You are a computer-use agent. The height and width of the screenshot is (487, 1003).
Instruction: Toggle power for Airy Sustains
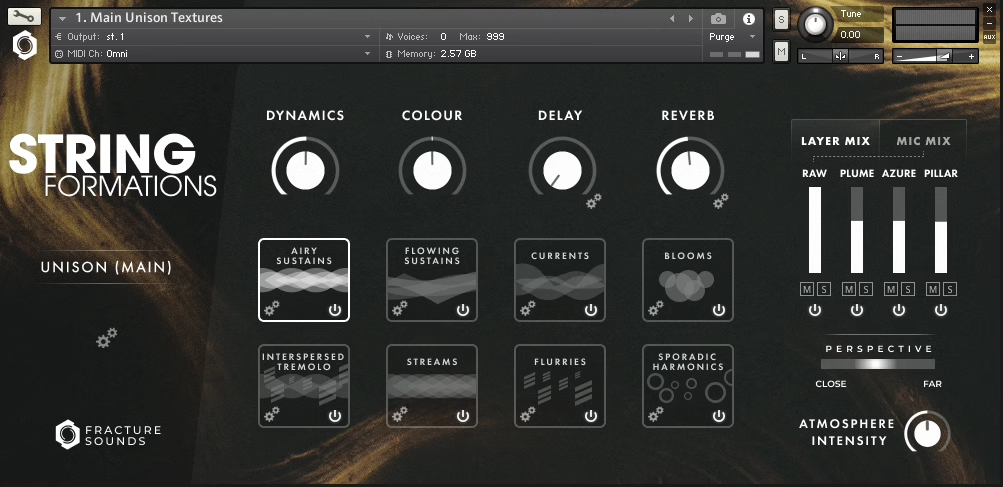click(x=335, y=310)
